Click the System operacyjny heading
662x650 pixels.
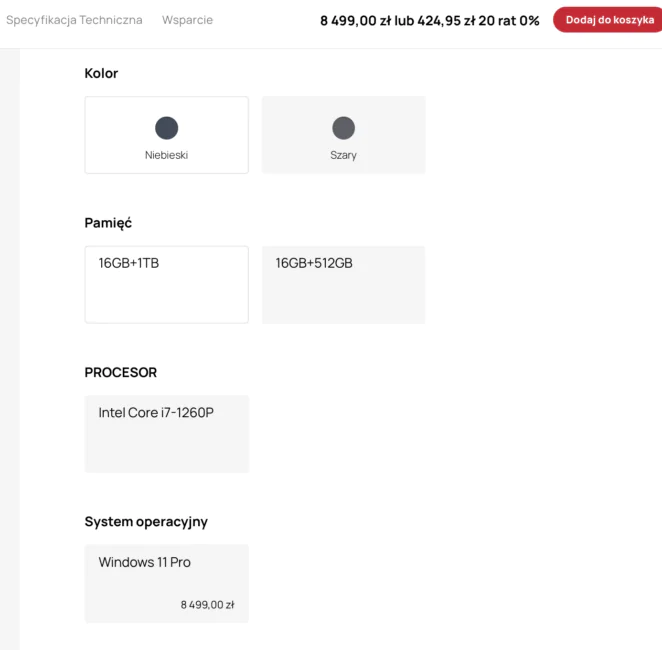[146, 522]
